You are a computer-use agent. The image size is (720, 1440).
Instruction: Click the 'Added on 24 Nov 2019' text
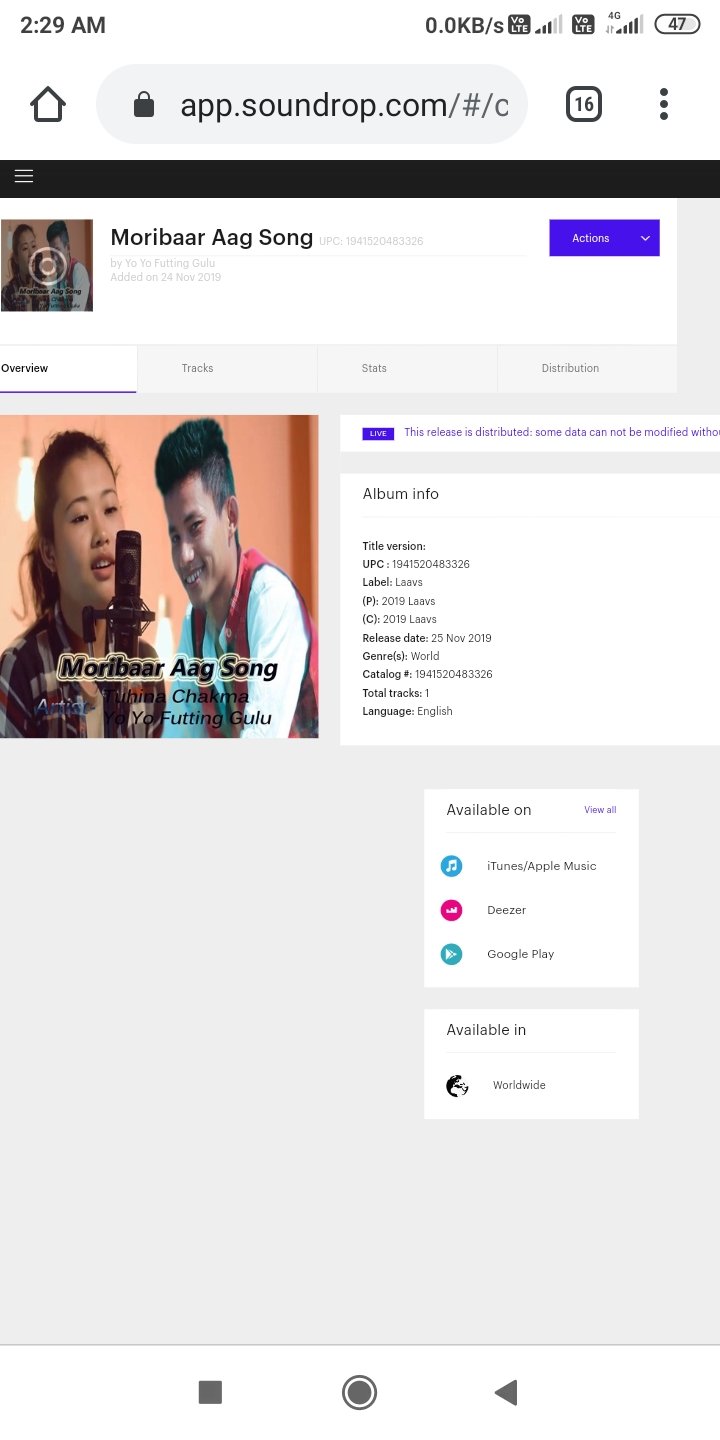coord(165,277)
